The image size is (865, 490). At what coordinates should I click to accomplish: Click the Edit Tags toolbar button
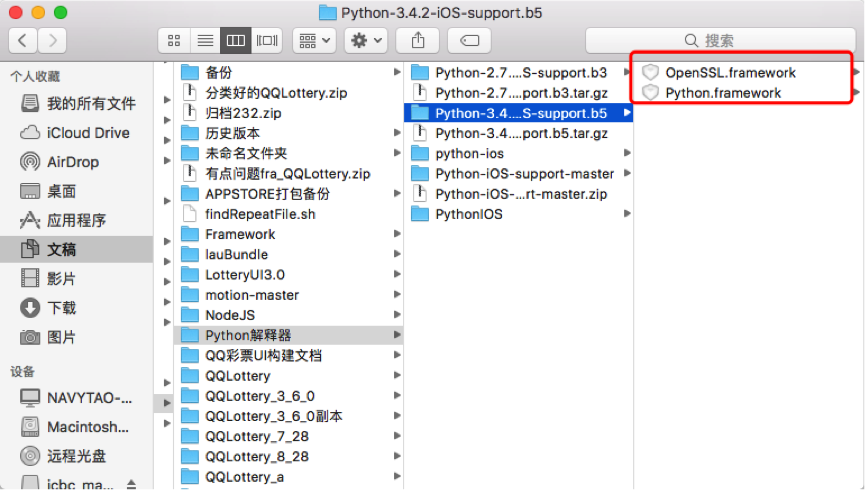coord(469,40)
